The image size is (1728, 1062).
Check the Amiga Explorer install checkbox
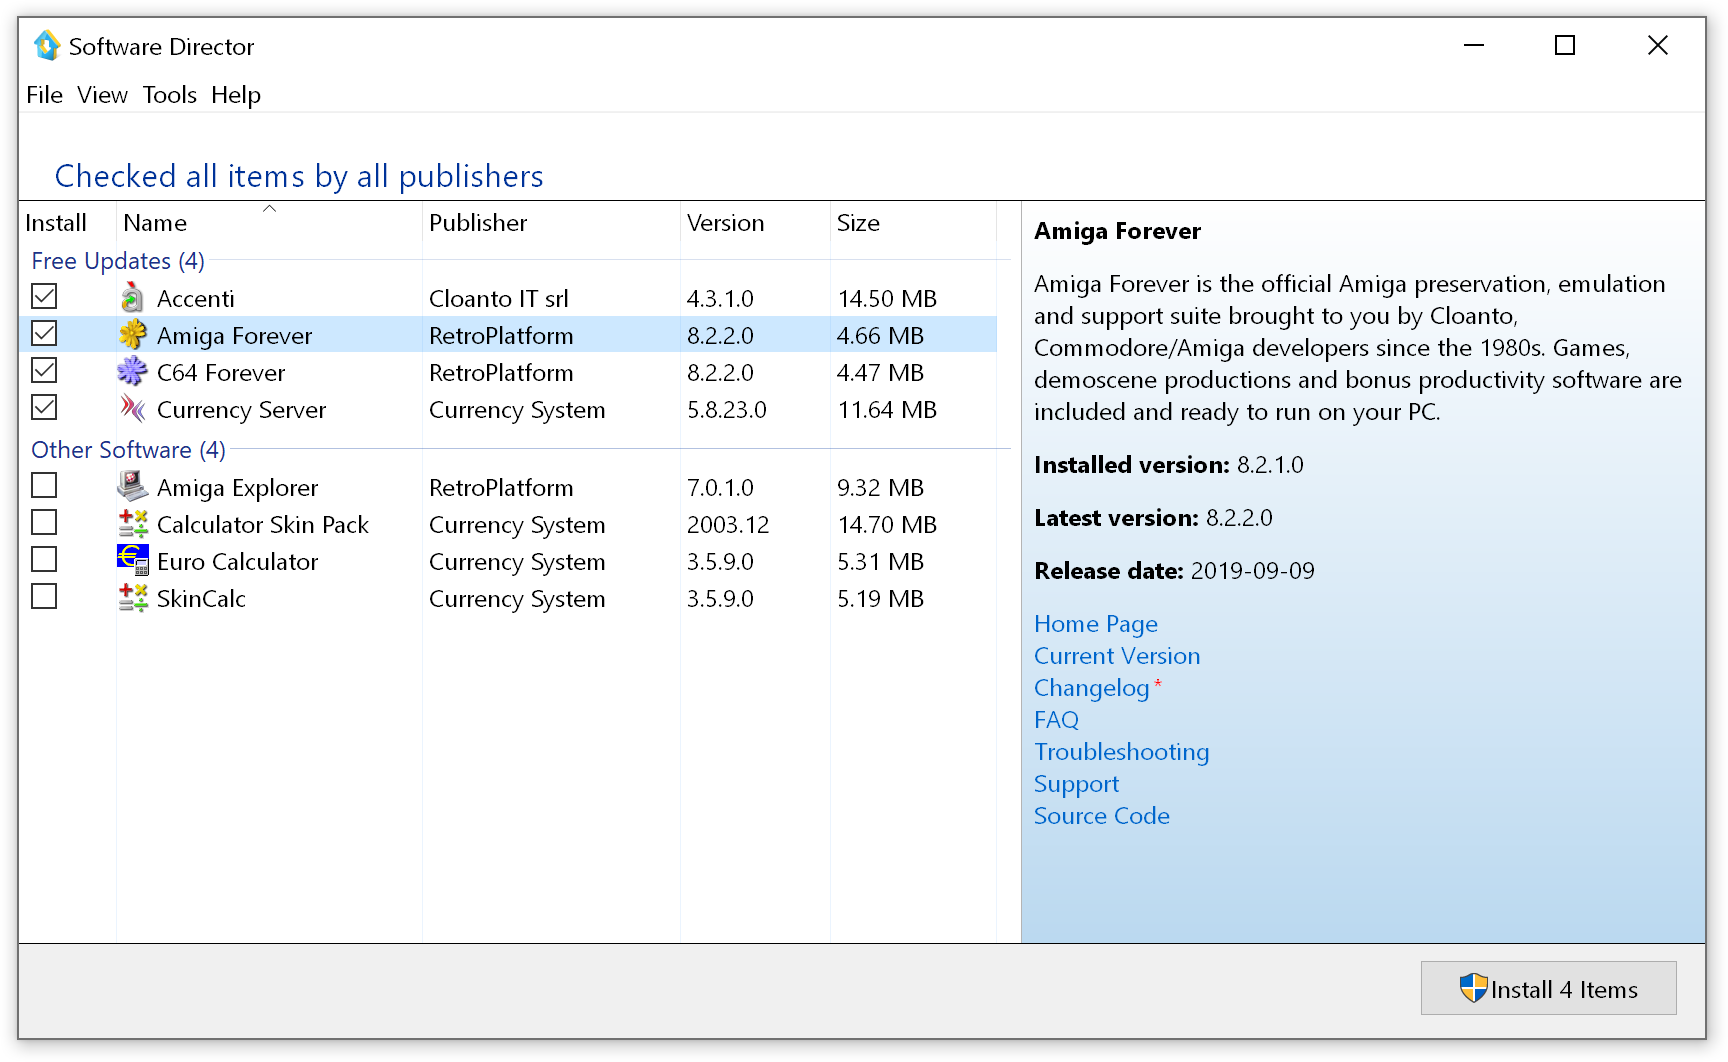[x=44, y=485]
